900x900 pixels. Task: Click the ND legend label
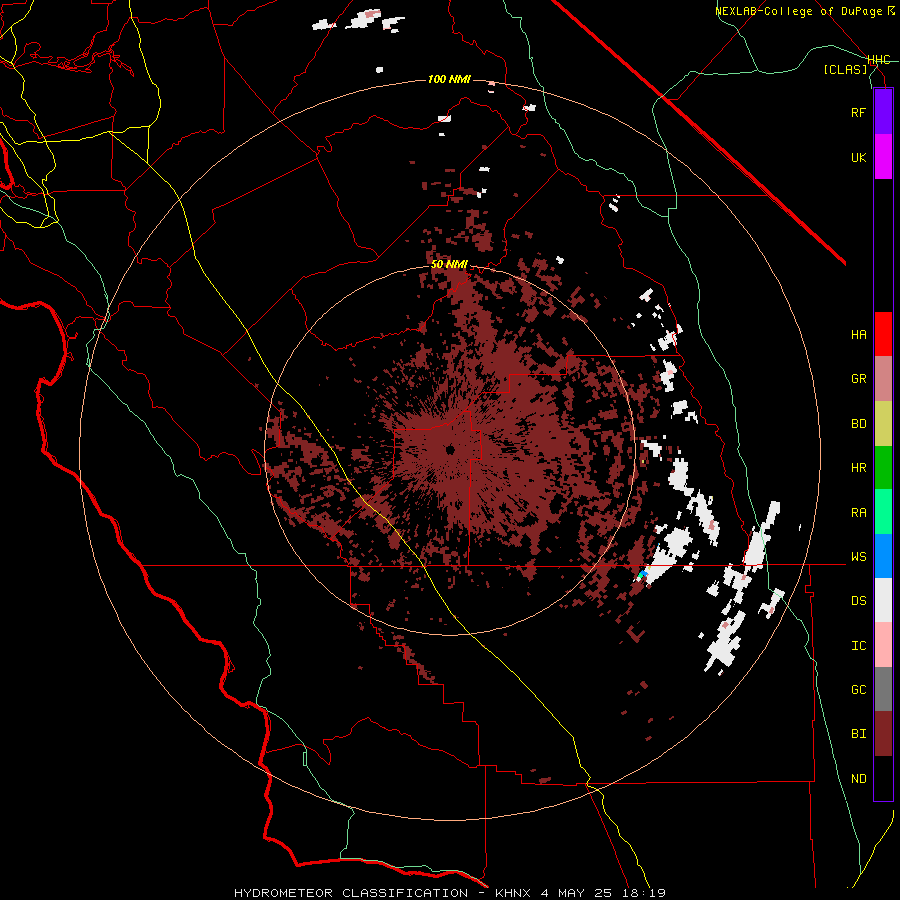pos(858,779)
